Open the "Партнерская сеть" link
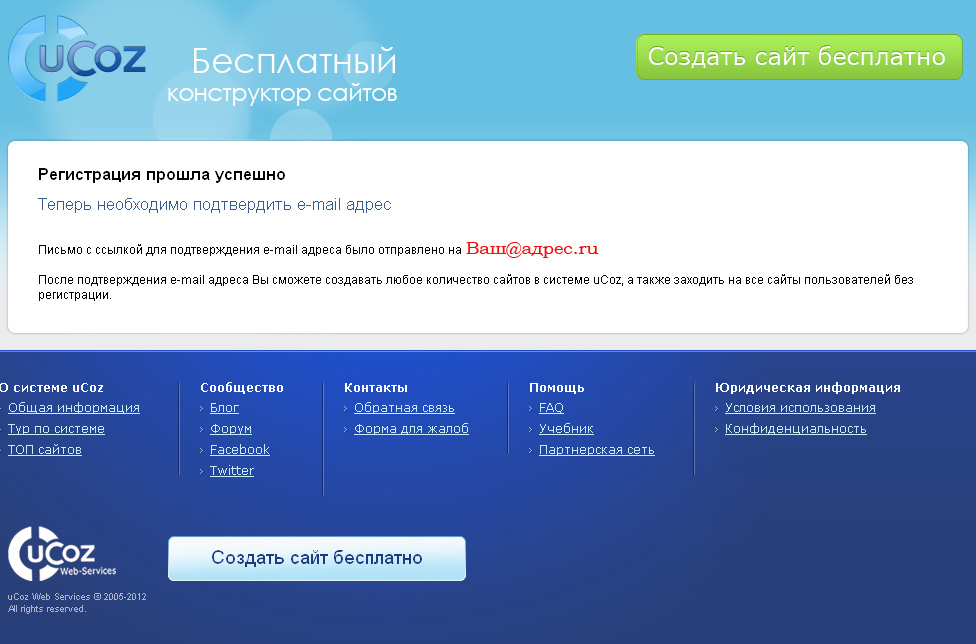 [596, 449]
